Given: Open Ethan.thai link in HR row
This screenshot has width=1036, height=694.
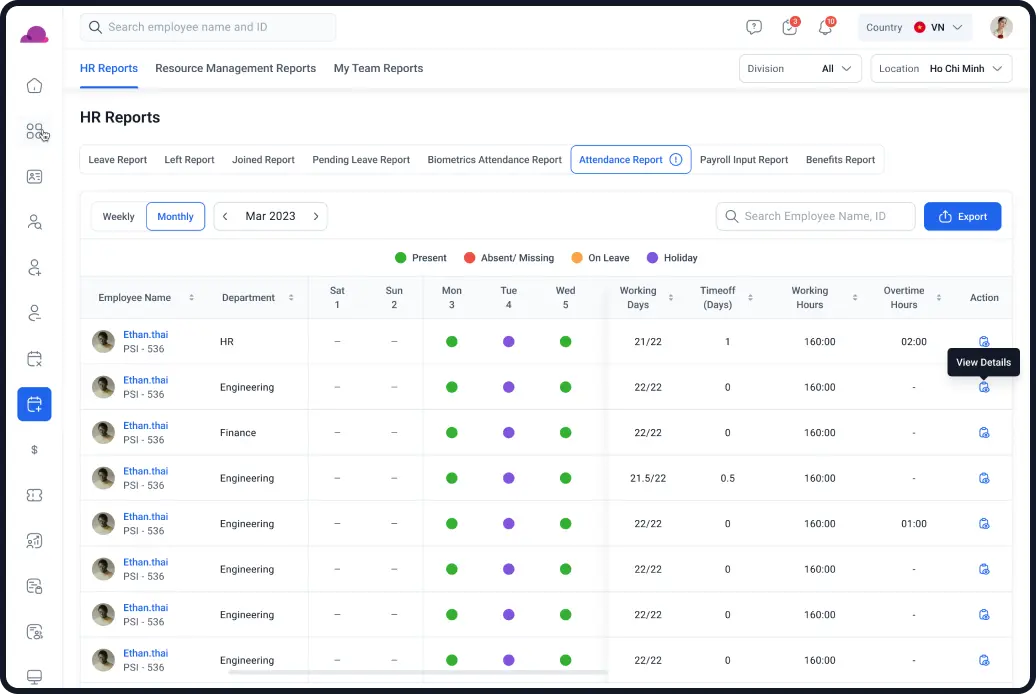Looking at the screenshot, I should (145, 334).
